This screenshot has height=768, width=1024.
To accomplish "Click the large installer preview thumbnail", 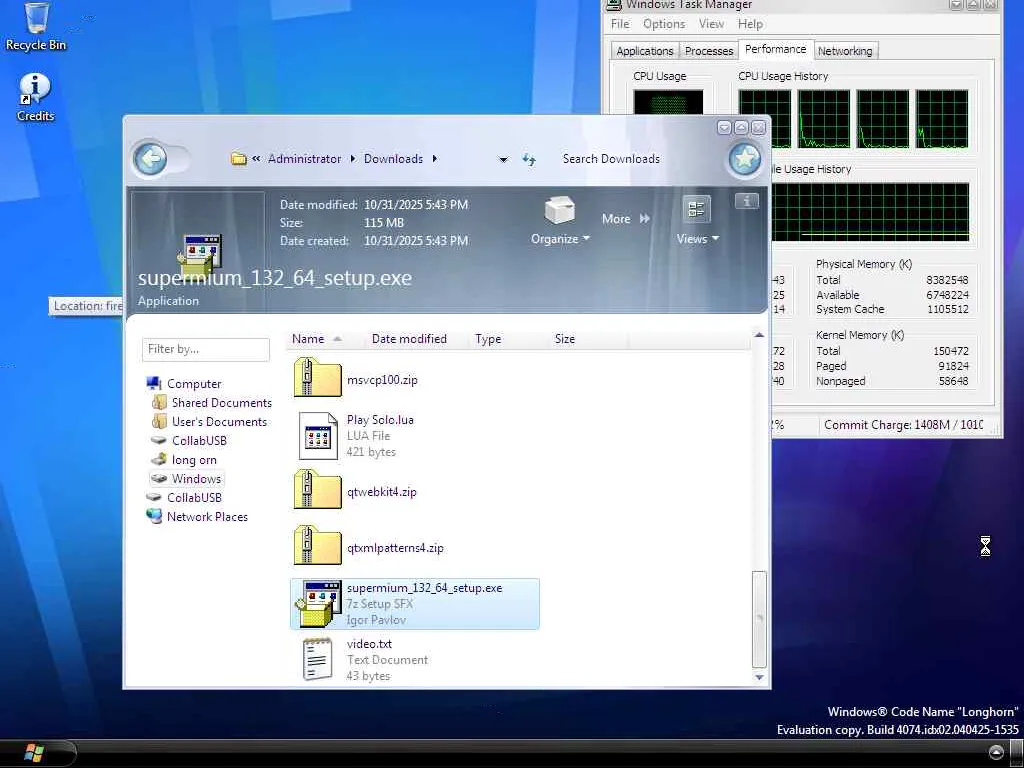I will click(200, 253).
